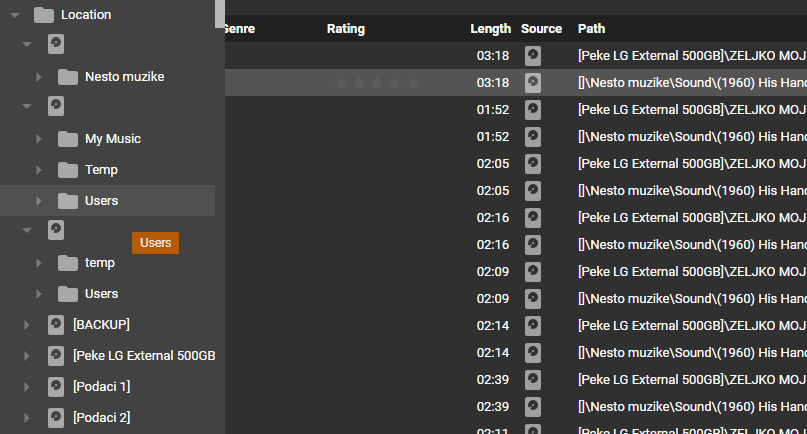Expand the [BACKUP] drive node
This screenshot has width=807, height=434.
coord(27,325)
